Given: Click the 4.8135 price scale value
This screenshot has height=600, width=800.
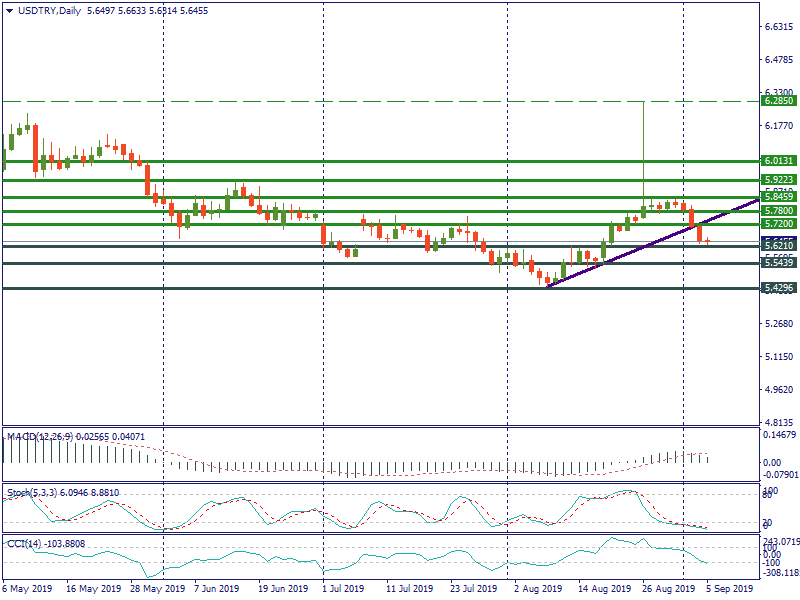Looking at the screenshot, I should coord(777,422).
